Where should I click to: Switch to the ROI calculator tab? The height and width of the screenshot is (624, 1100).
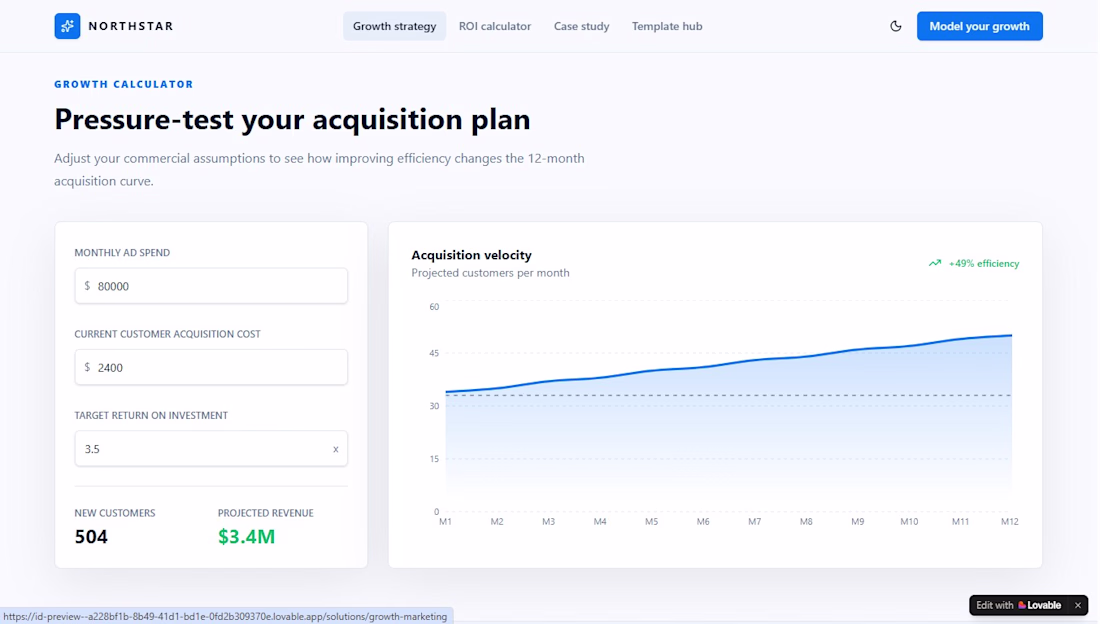pos(495,26)
